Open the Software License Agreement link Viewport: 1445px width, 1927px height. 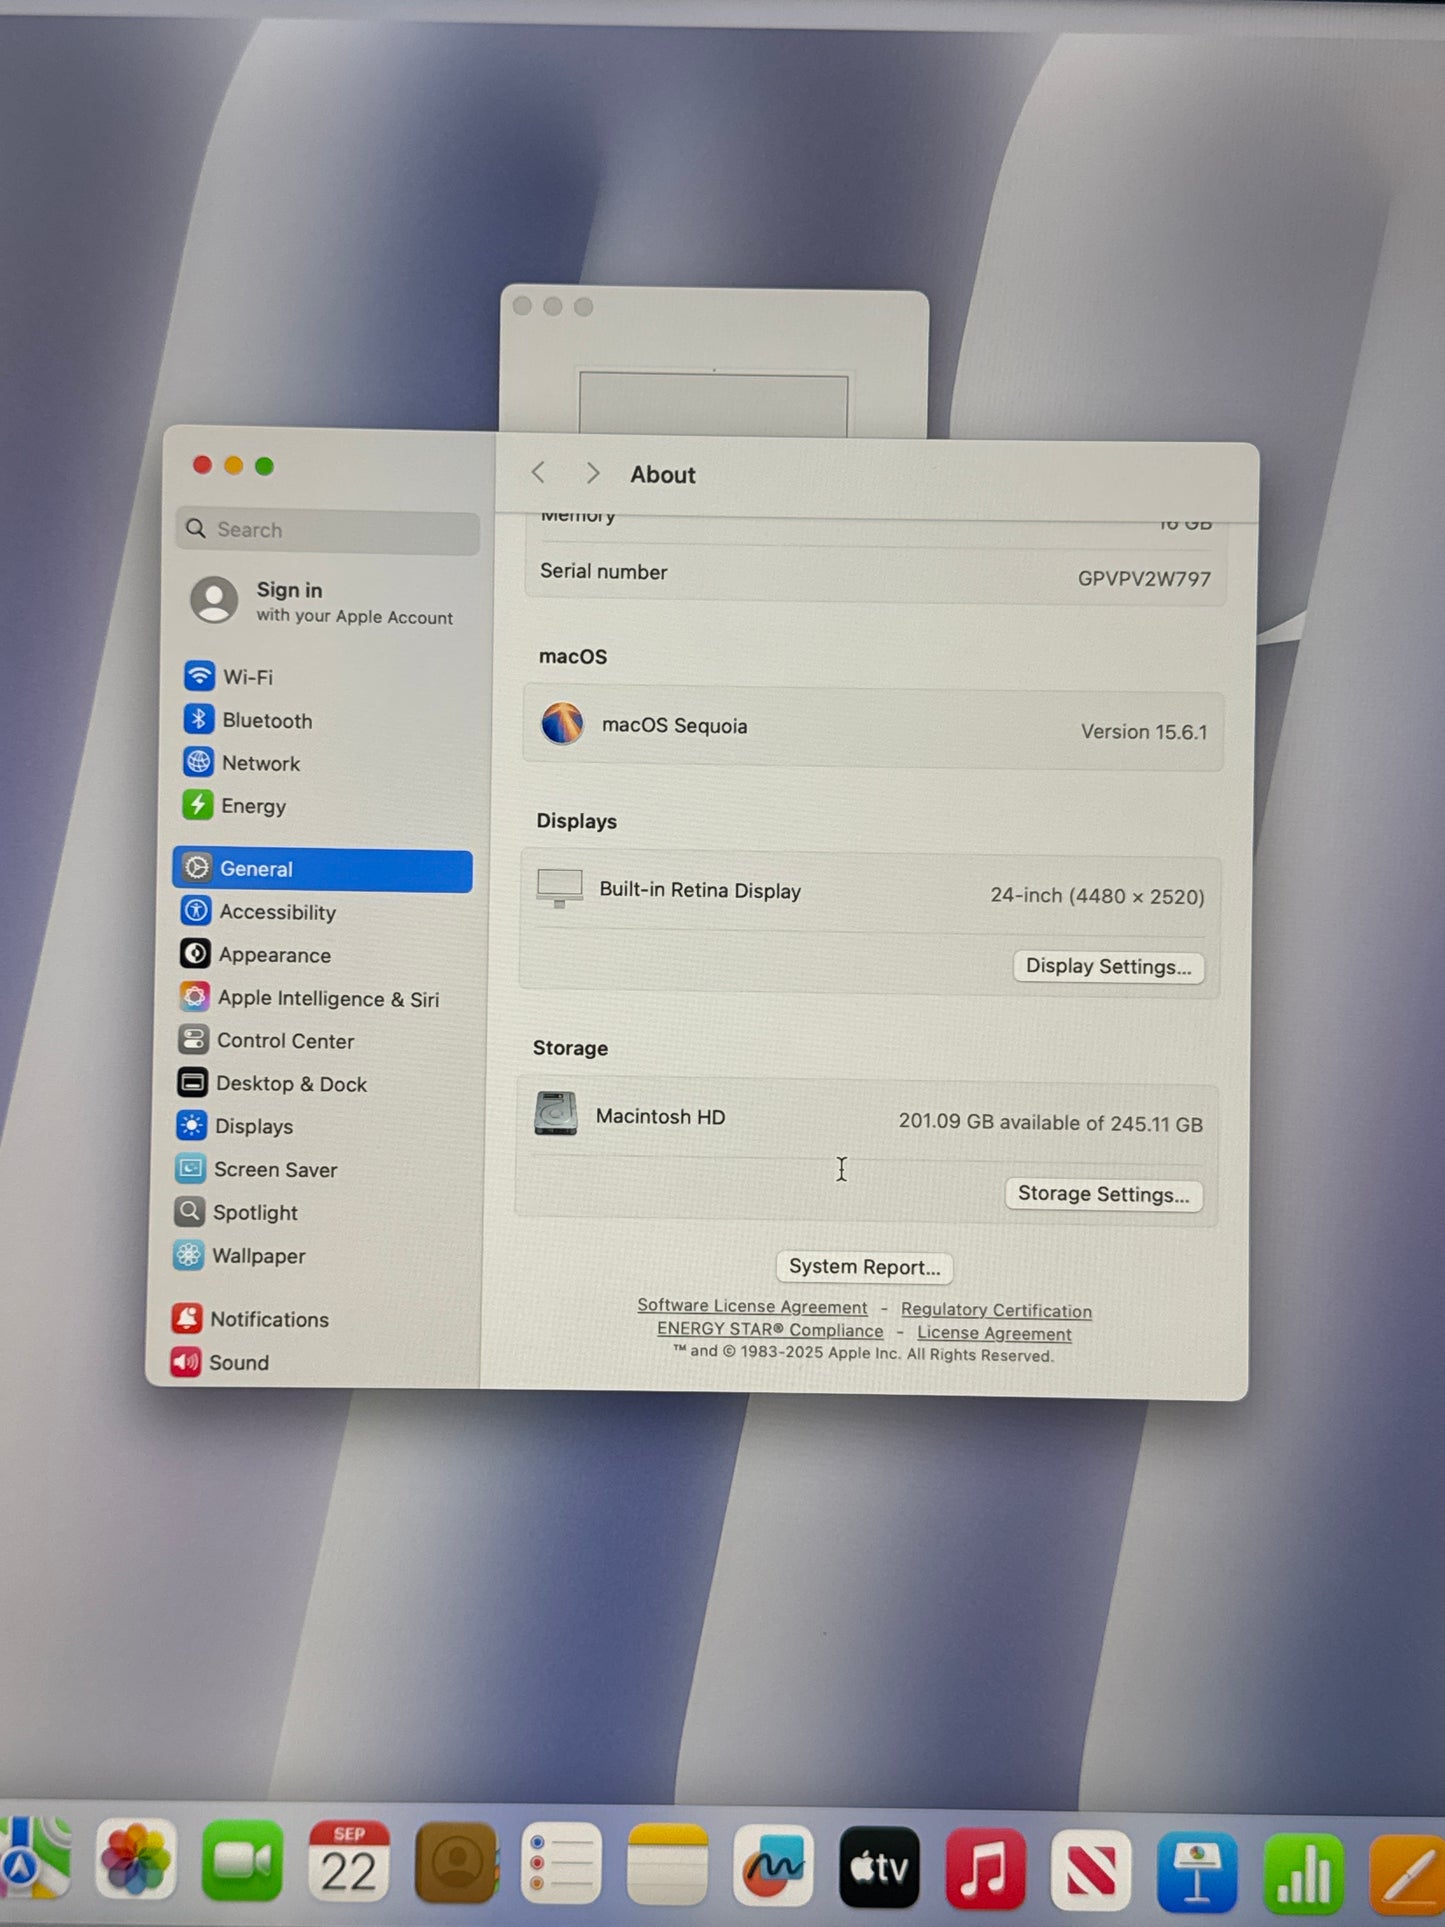752,1307
